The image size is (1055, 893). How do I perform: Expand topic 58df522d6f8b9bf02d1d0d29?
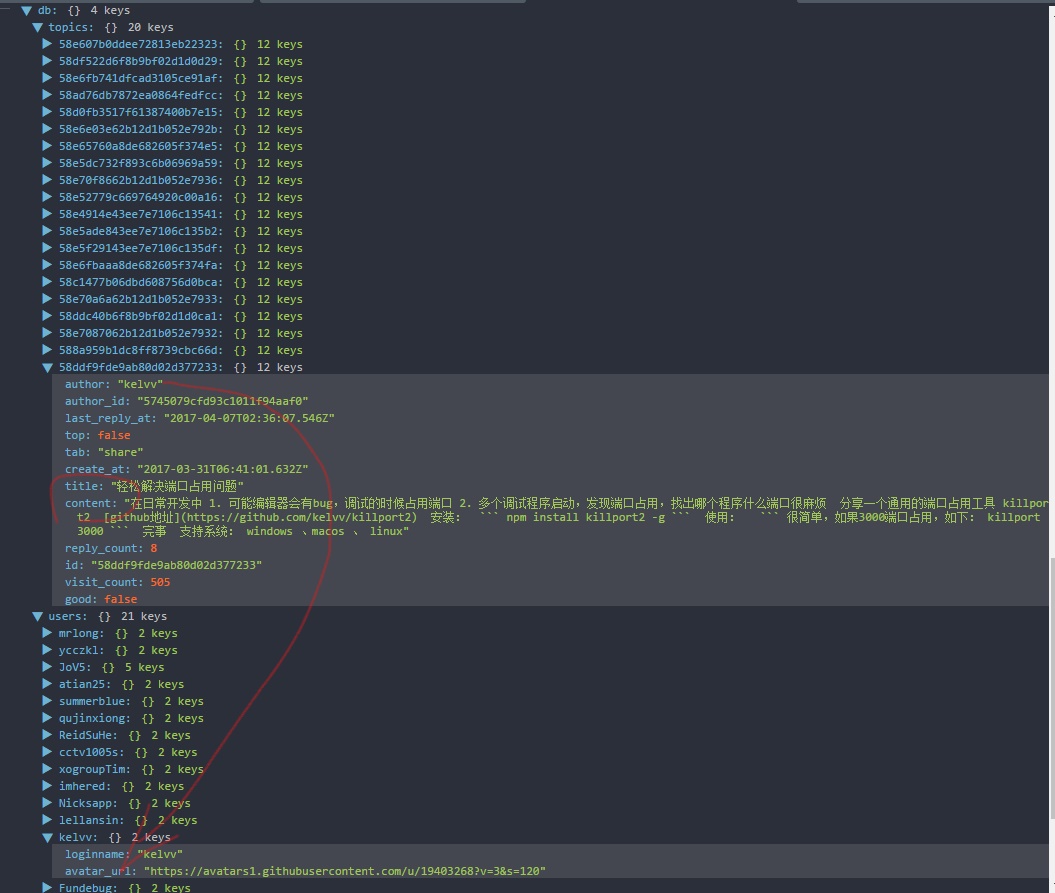click(47, 61)
